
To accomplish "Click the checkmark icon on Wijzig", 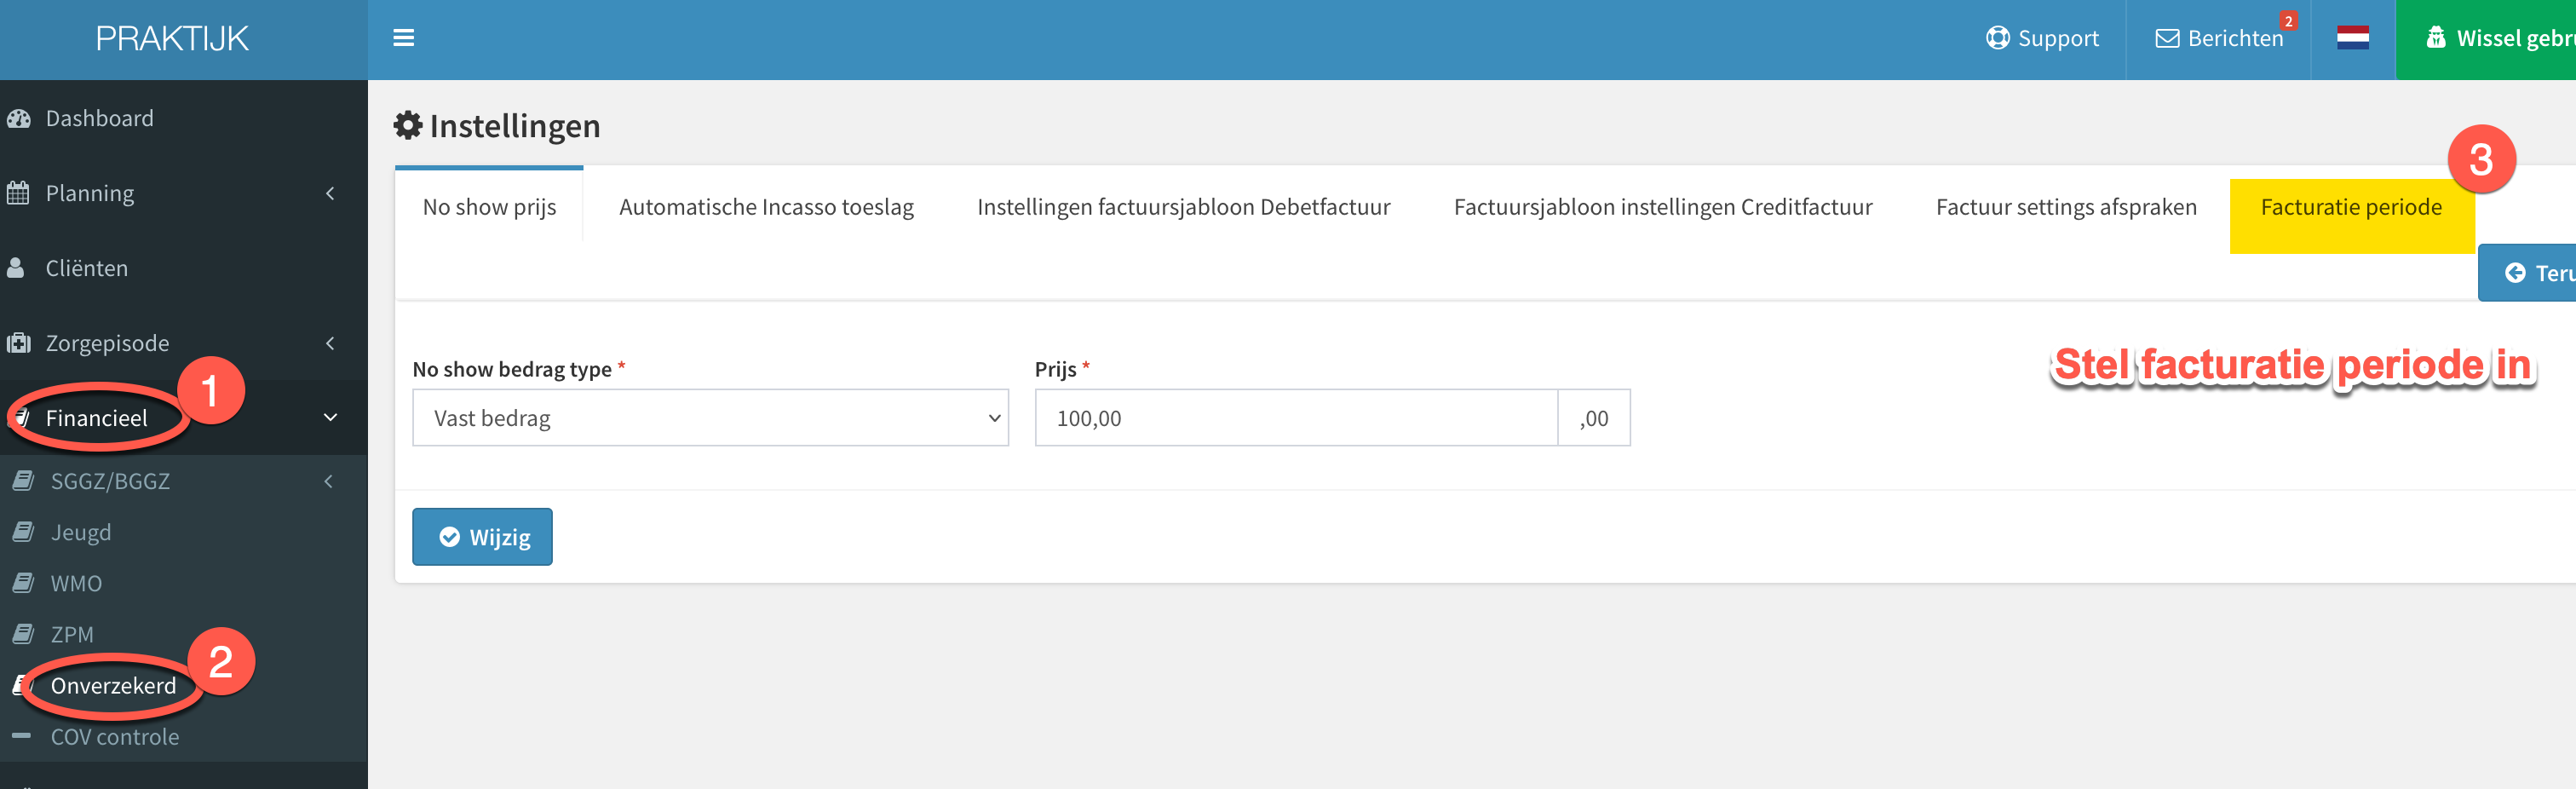I will coord(450,537).
